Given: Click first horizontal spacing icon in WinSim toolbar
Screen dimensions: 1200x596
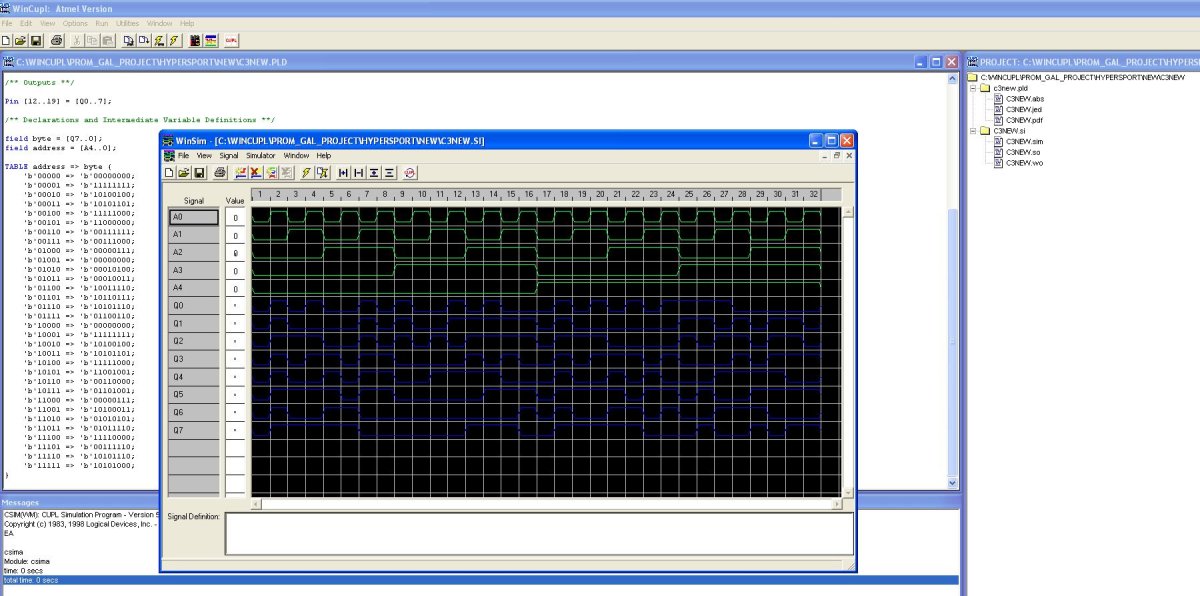Looking at the screenshot, I should point(343,173).
